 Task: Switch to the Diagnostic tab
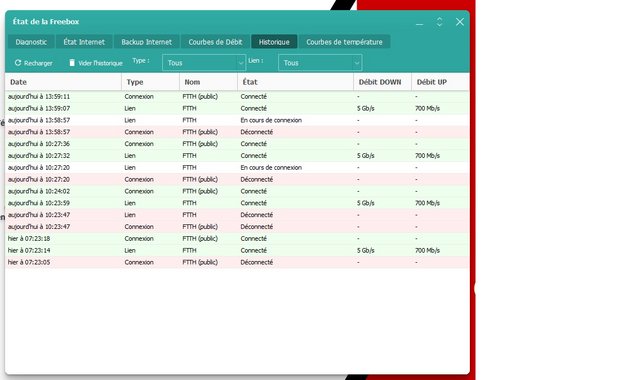[31, 42]
